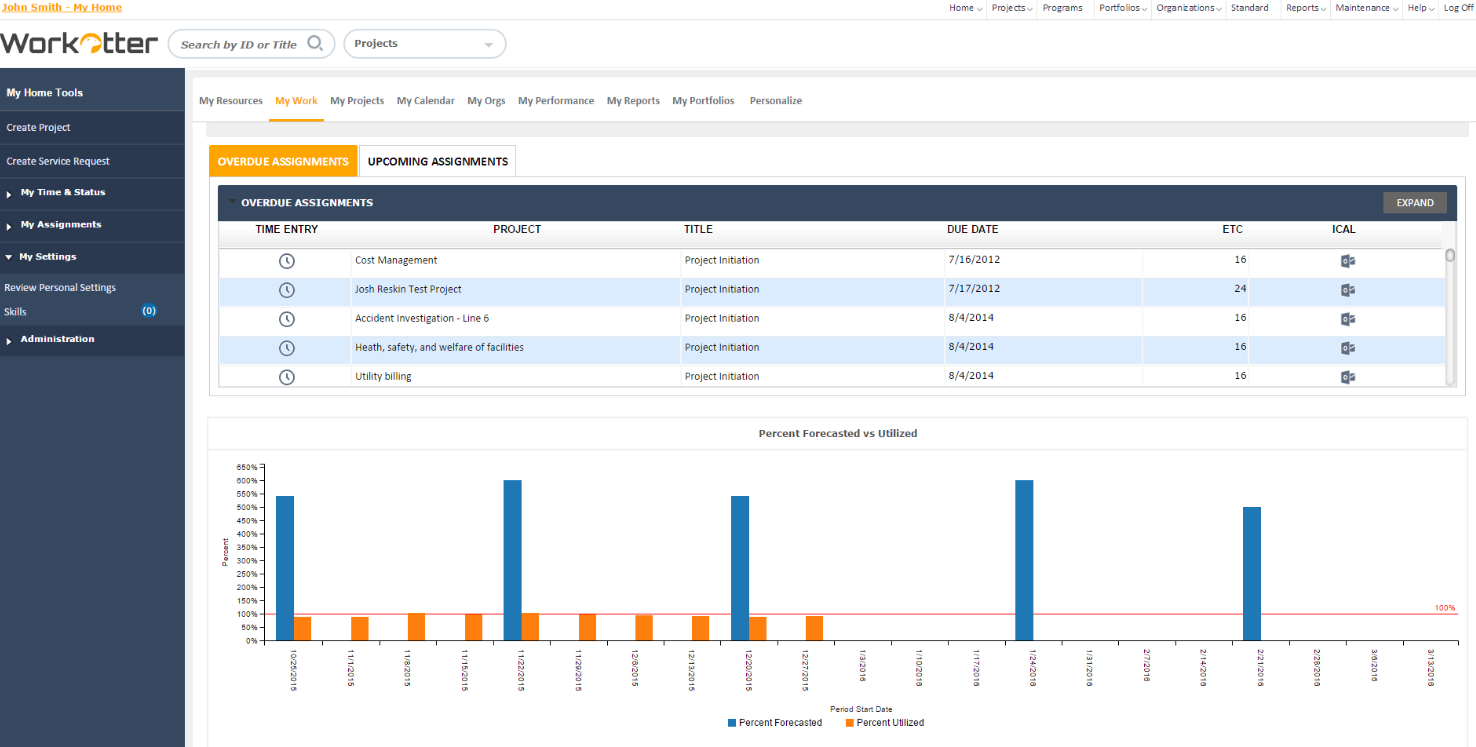The image size is (1476, 747).
Task: Click into Search by ID or Title field
Action: click(240, 45)
